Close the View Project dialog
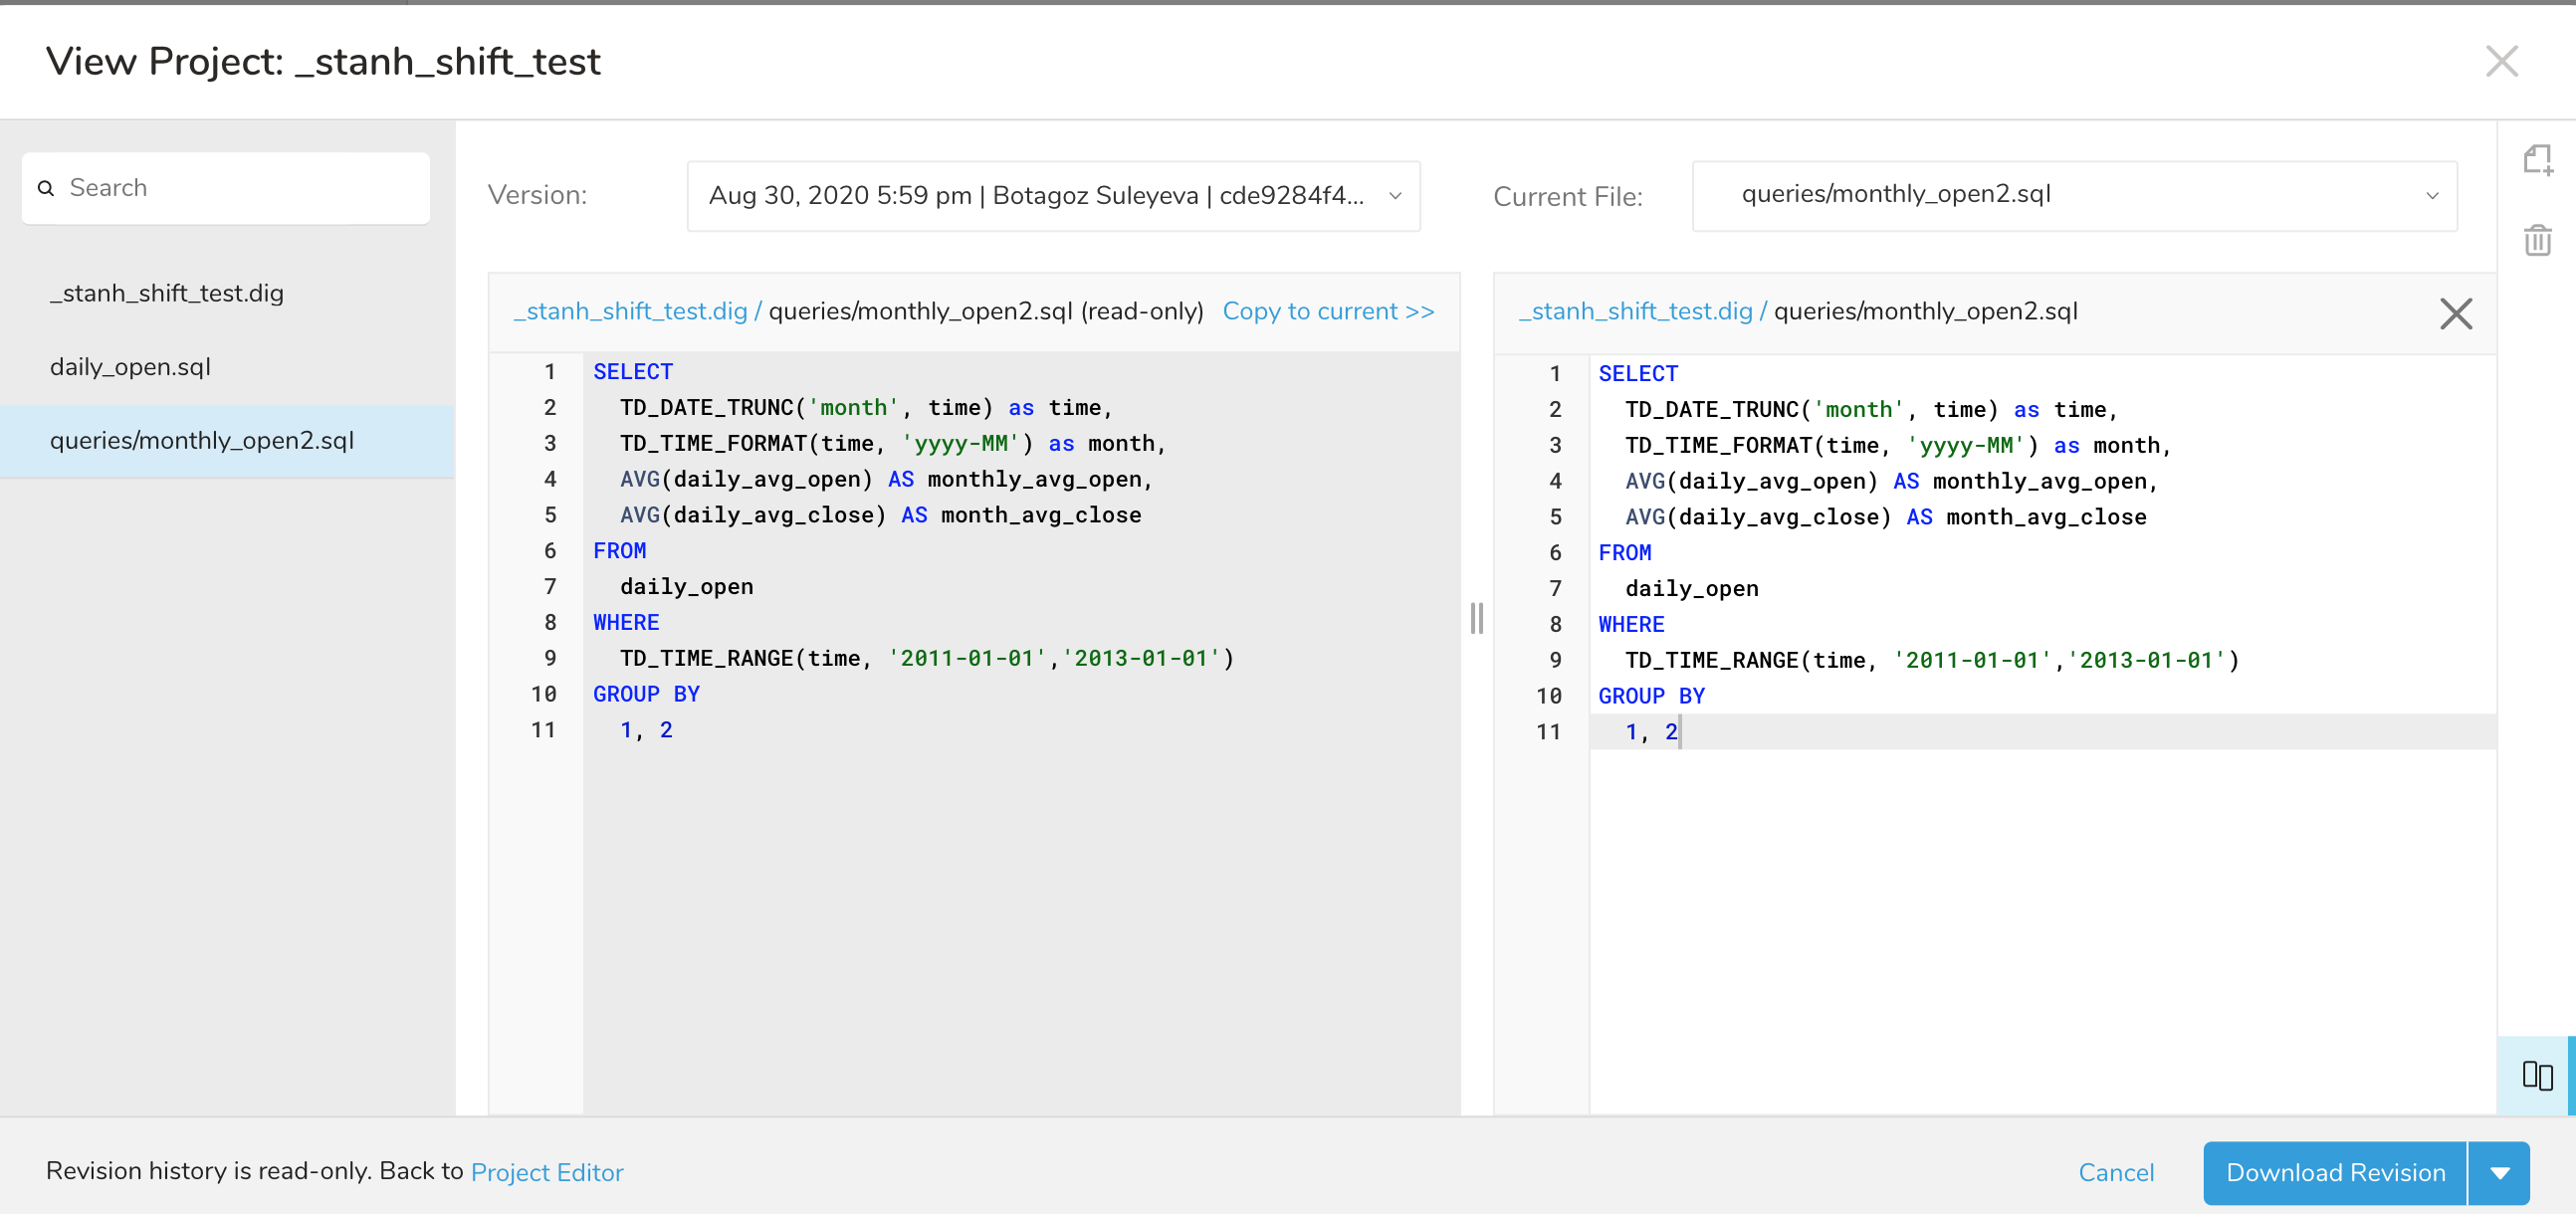Image resolution: width=2576 pixels, height=1214 pixels. click(x=2501, y=62)
